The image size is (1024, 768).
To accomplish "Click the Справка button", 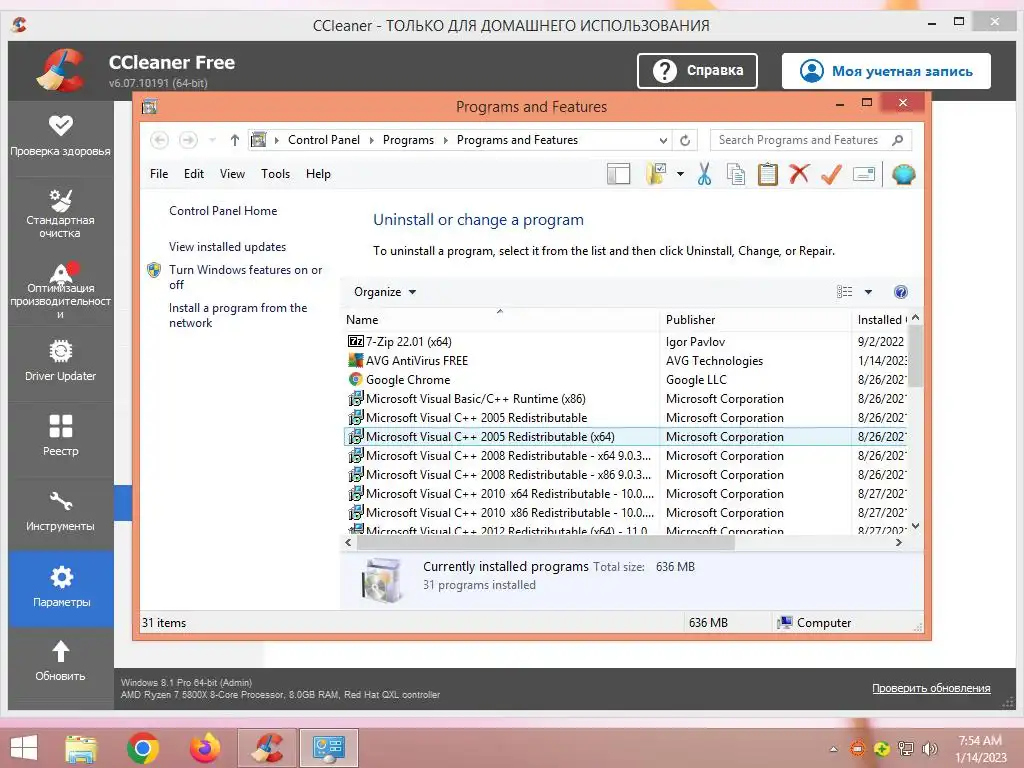I will click(697, 71).
